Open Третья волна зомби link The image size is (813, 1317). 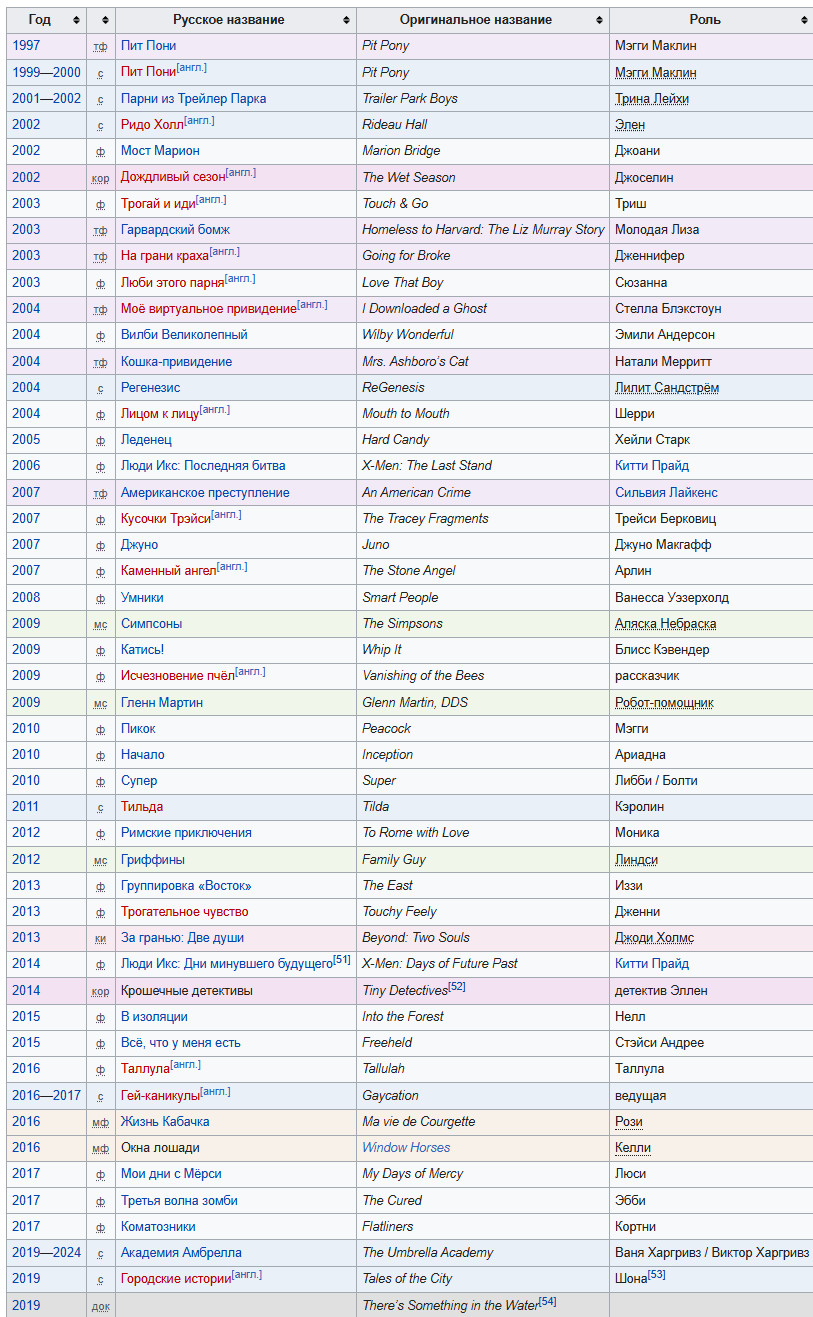tap(179, 1201)
